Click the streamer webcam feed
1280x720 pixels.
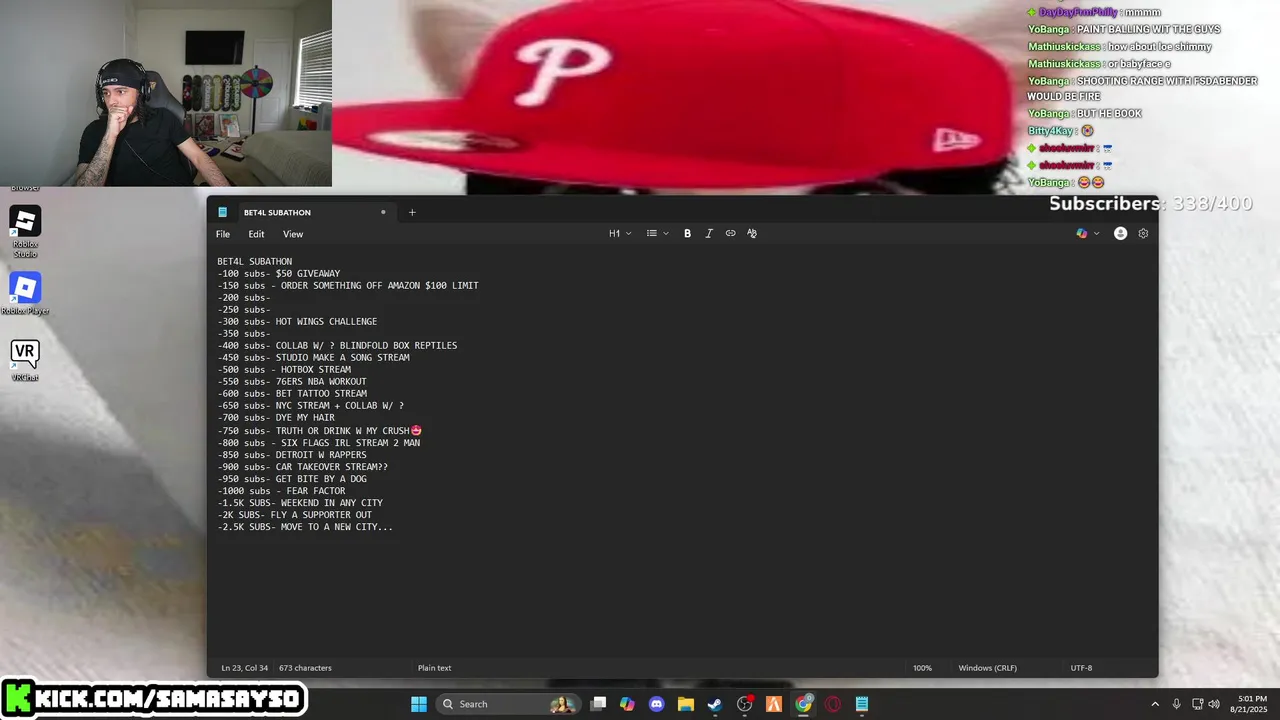click(x=165, y=93)
